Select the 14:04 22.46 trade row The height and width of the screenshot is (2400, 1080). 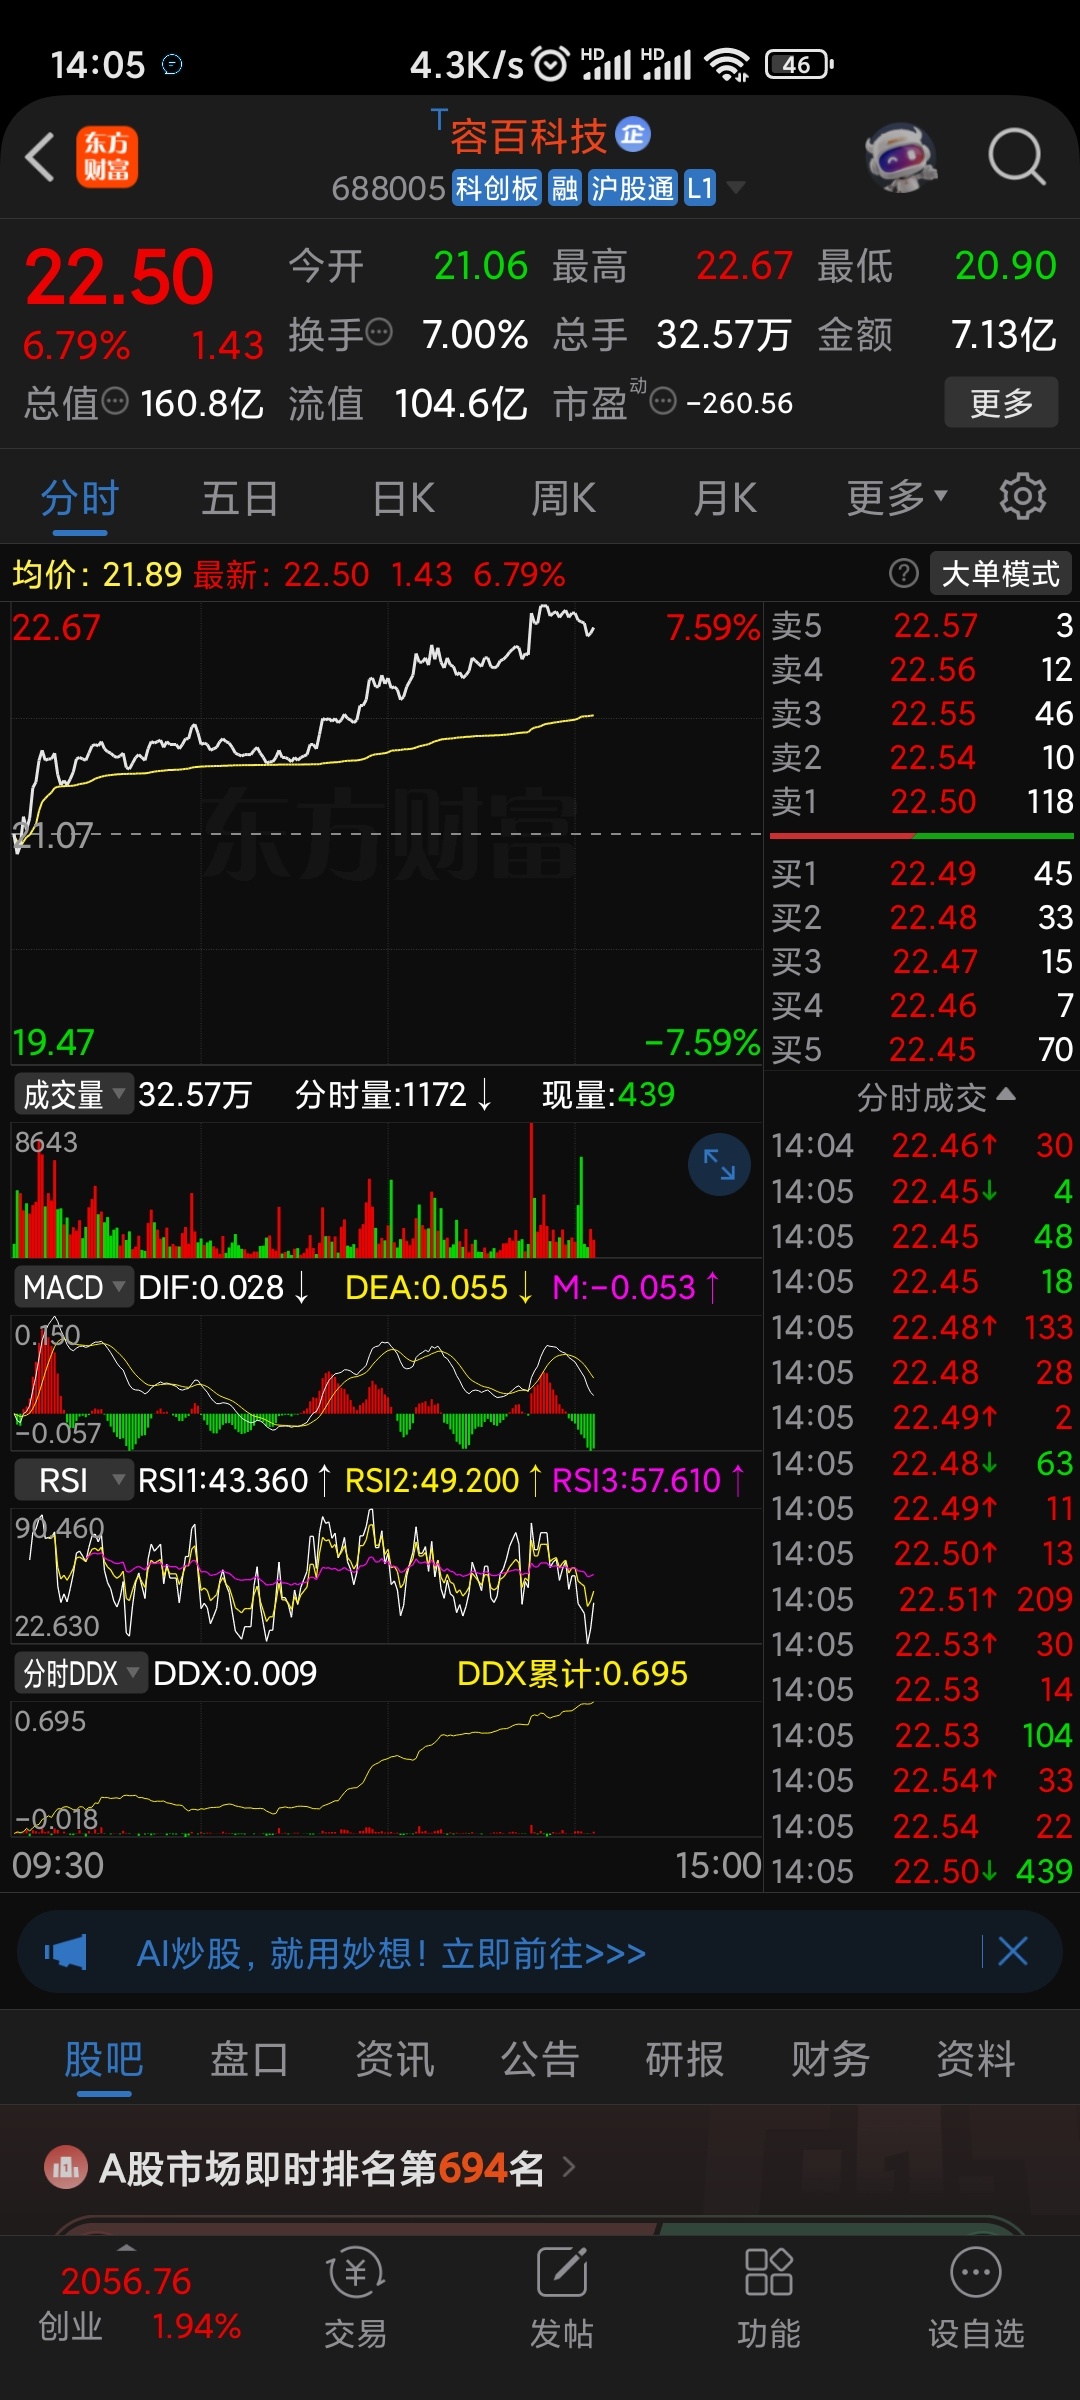click(x=921, y=1145)
